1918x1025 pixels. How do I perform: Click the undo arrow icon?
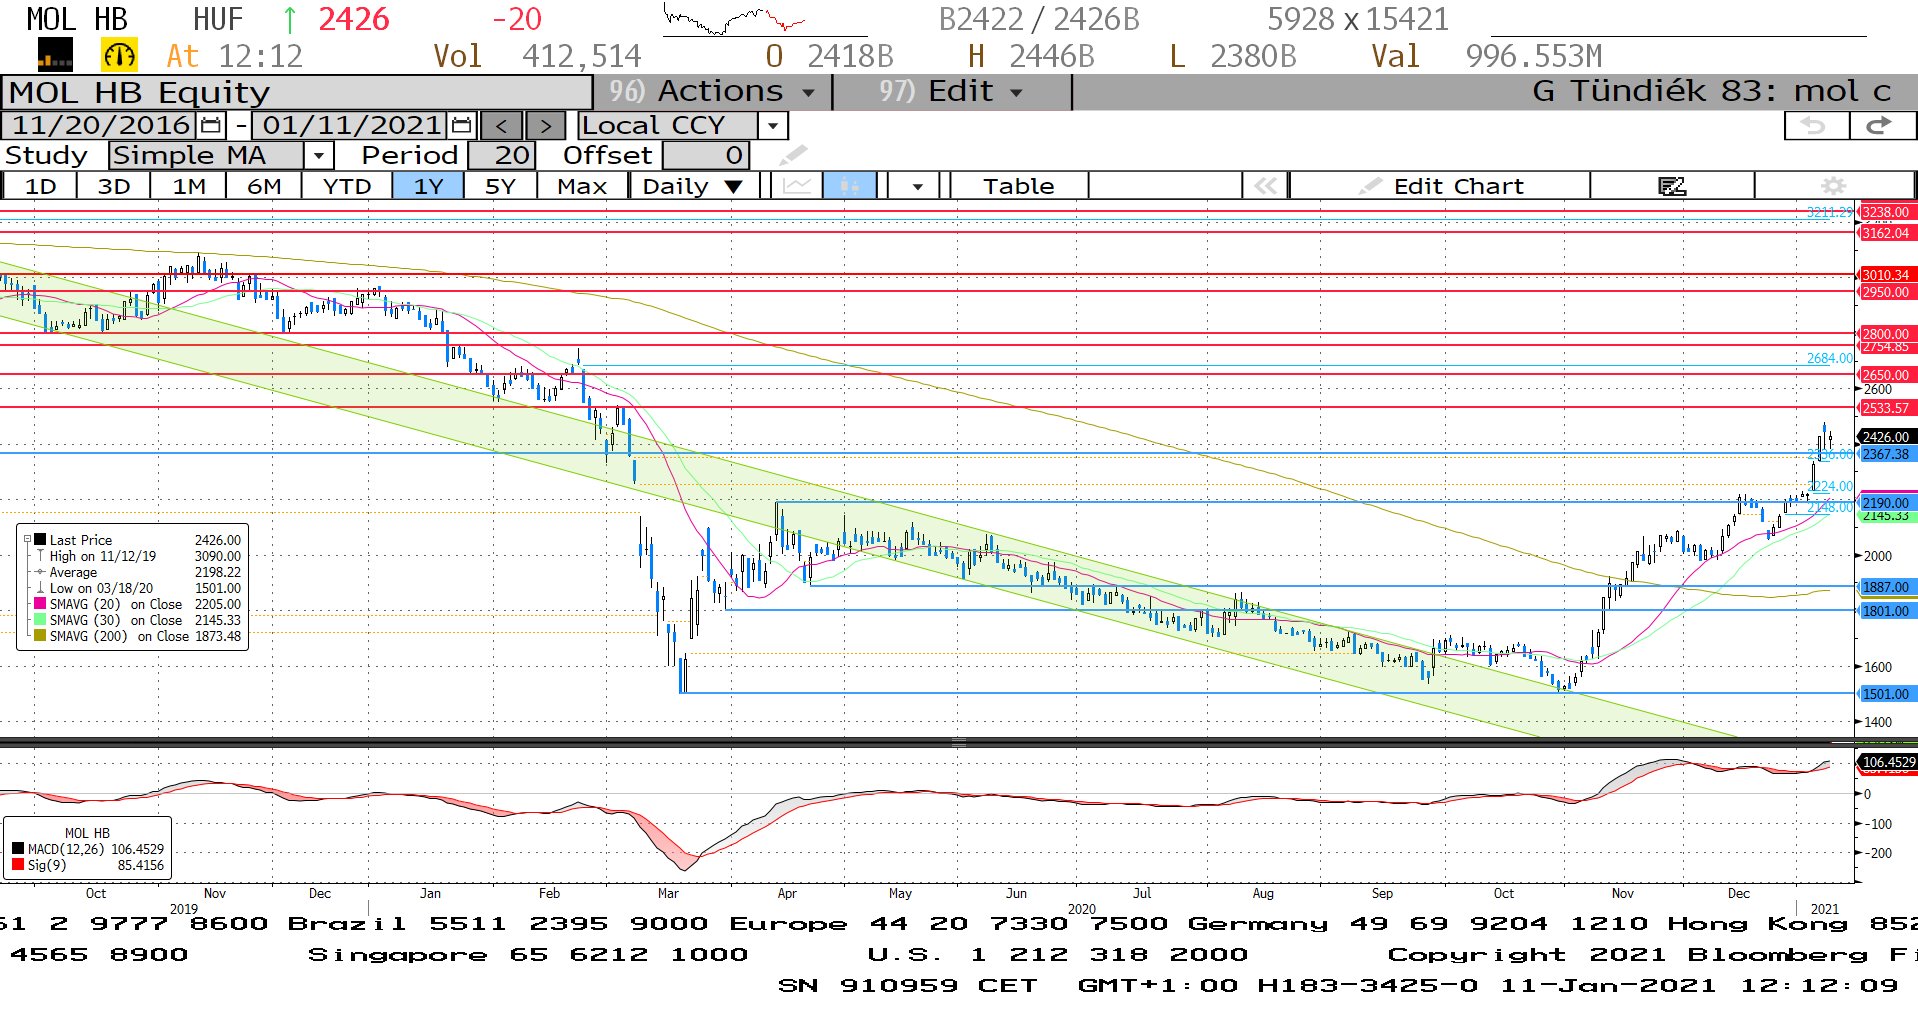click(x=1815, y=126)
